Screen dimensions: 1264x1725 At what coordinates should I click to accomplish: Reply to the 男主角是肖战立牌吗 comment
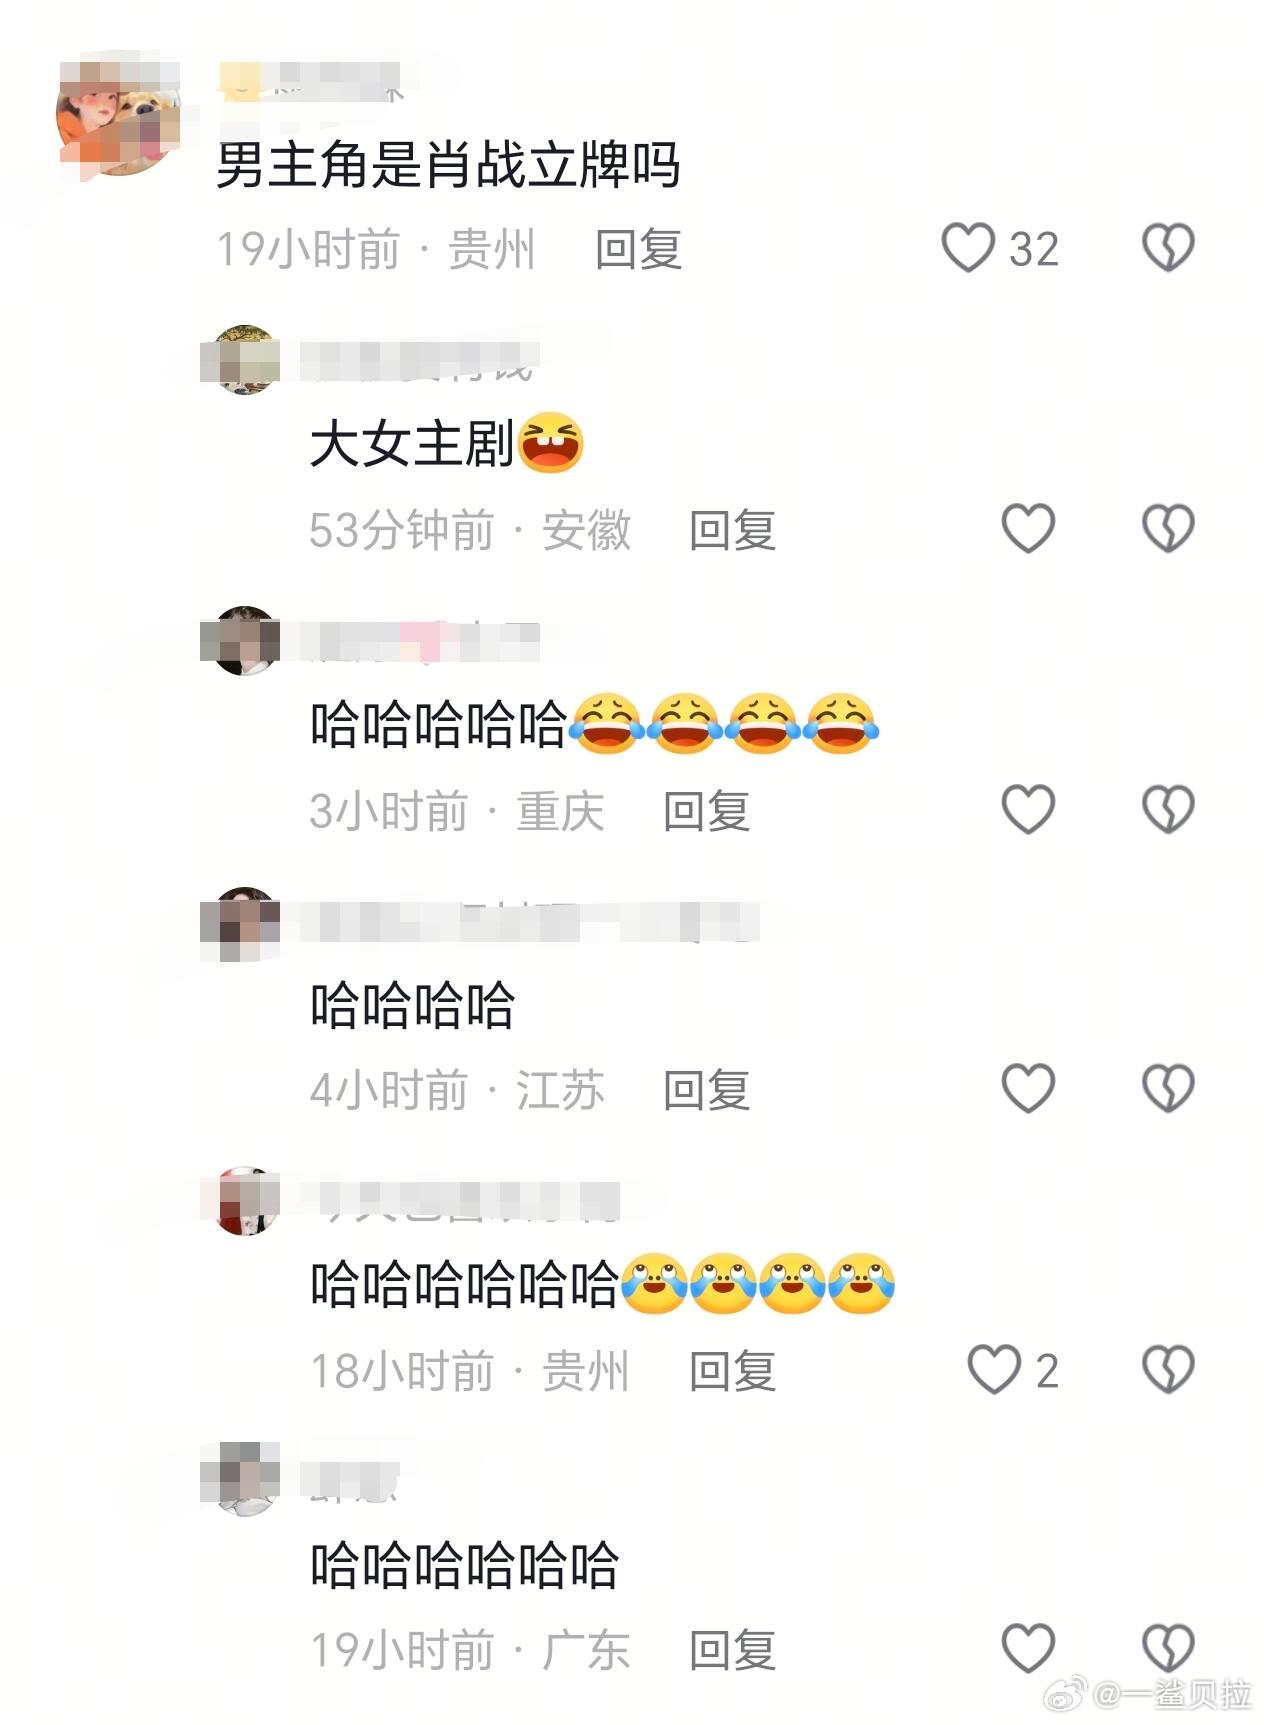tap(638, 249)
